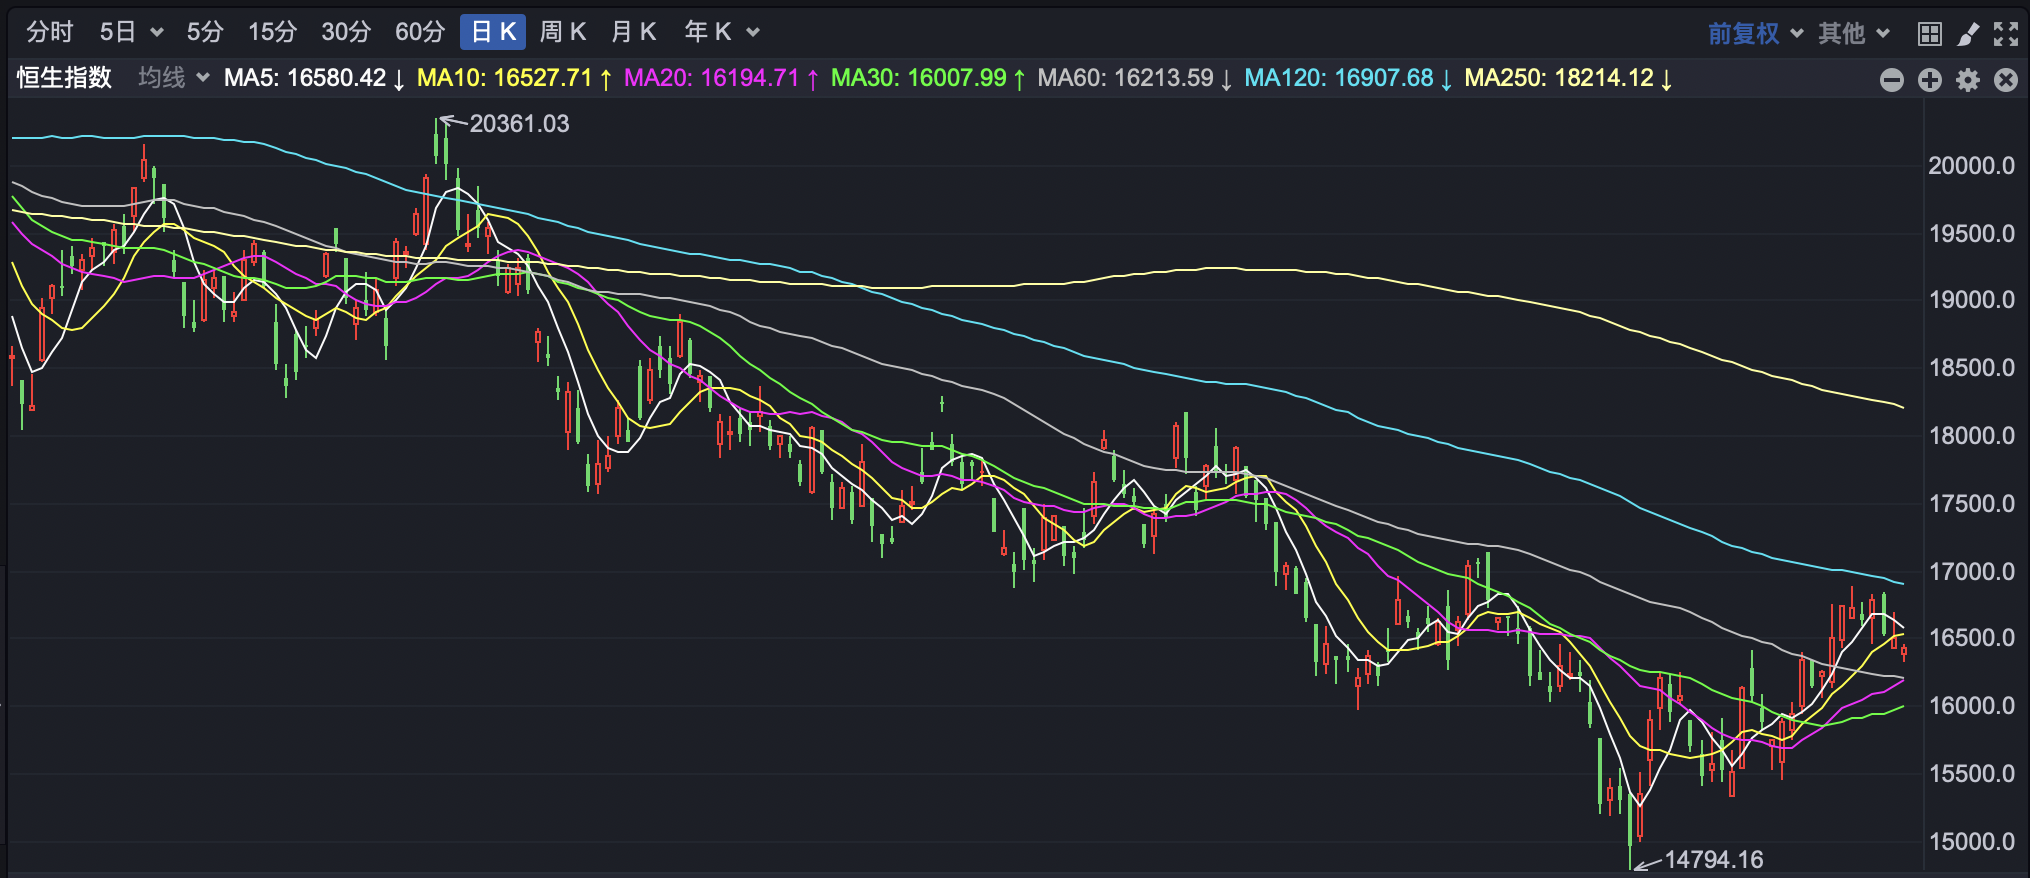Switch to 5分 chart period
Image resolution: width=2030 pixels, height=878 pixels.
click(205, 32)
